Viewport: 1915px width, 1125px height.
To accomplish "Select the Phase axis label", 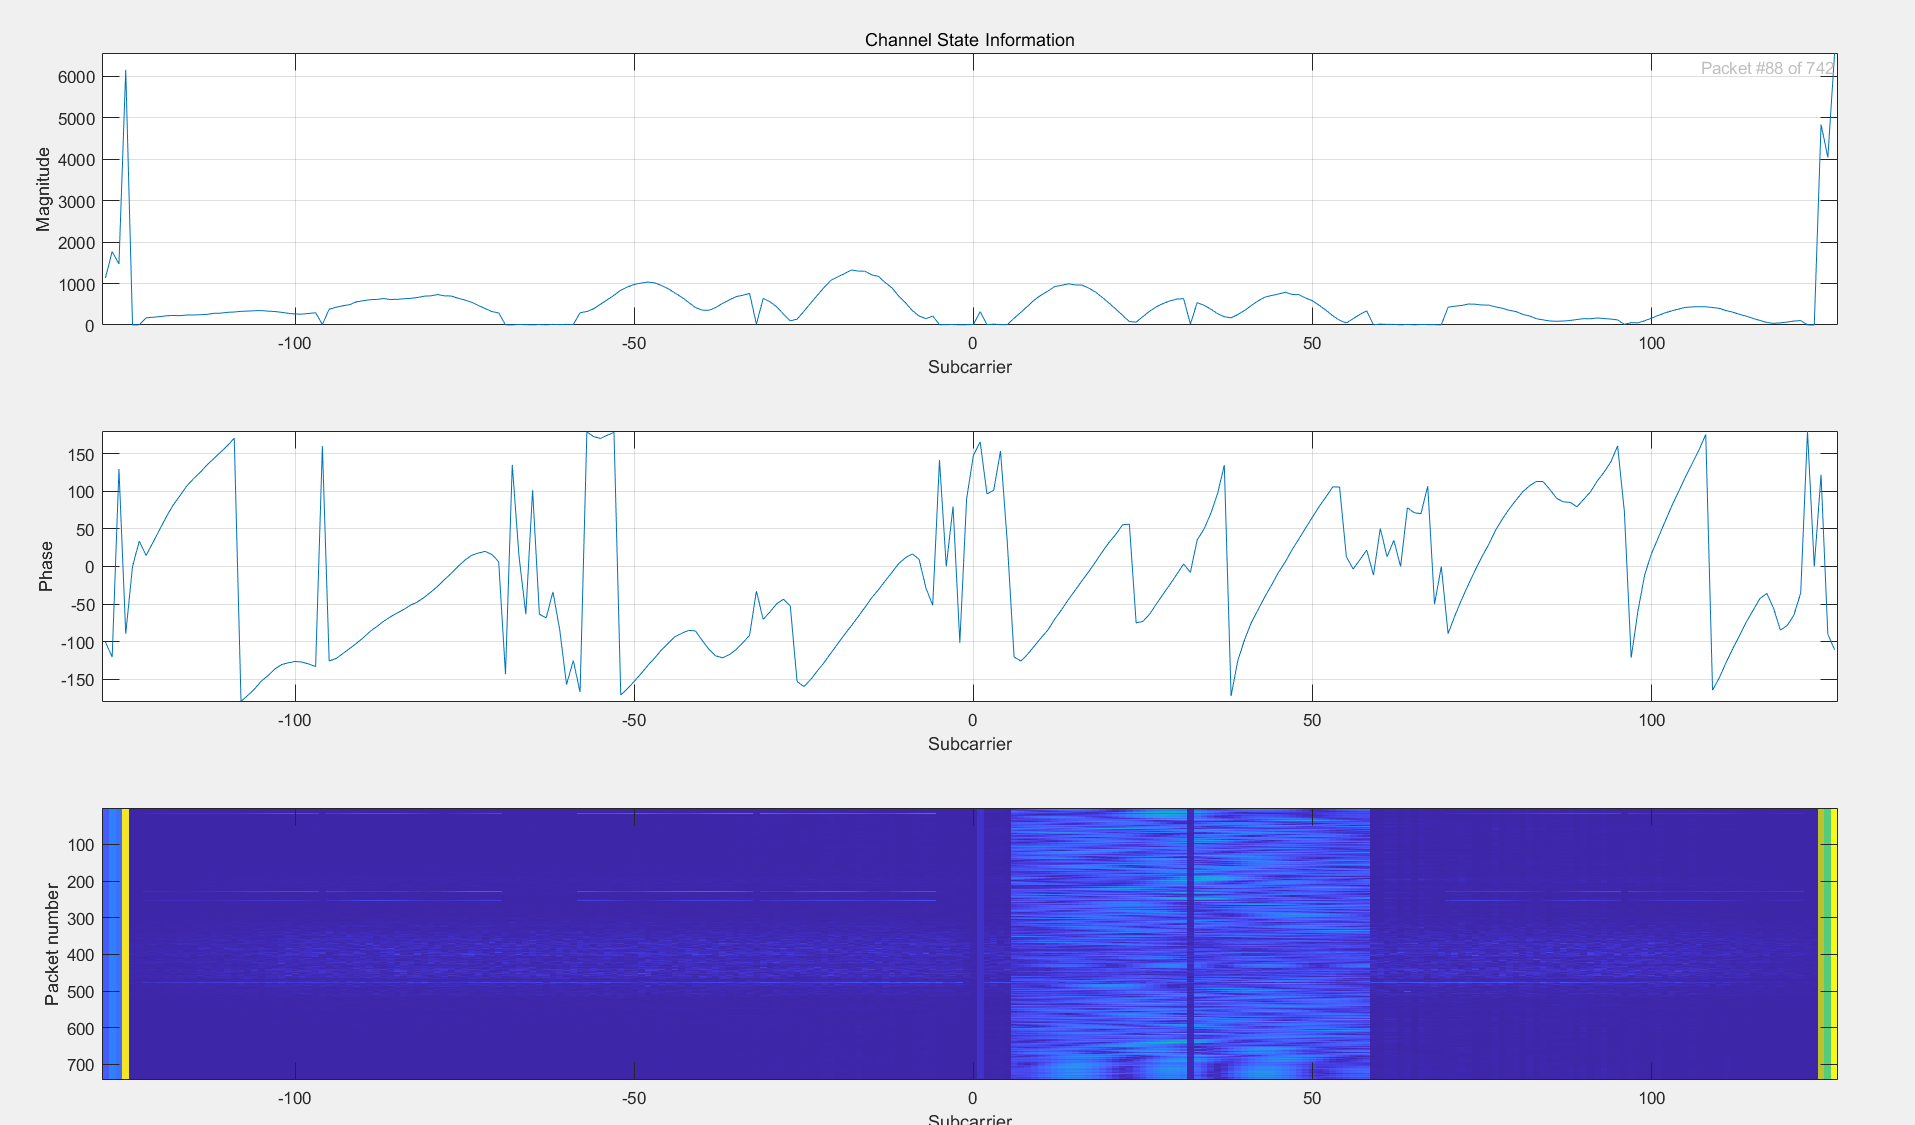I will click(x=44, y=565).
